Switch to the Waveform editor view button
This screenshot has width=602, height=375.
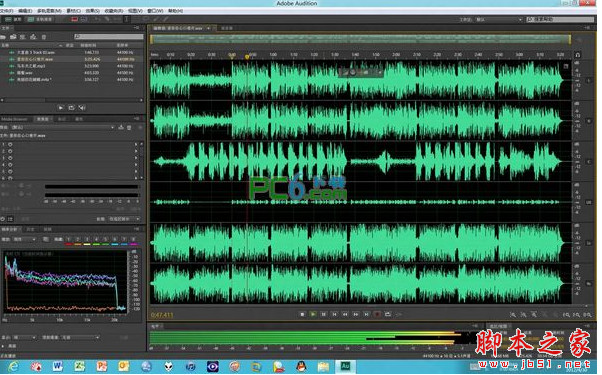[x=13, y=19]
